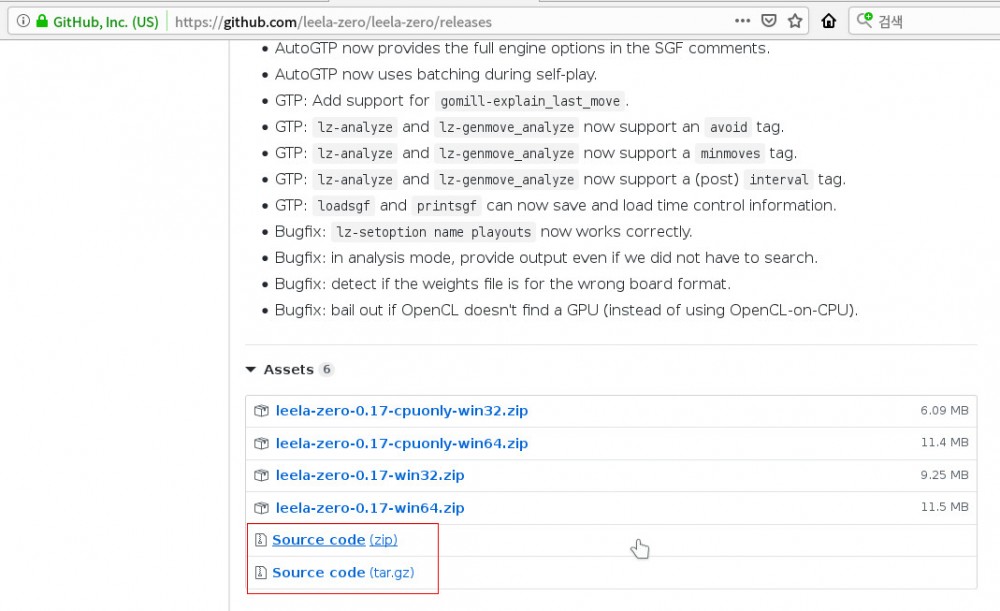Viewport: 1000px width, 611px height.
Task: Click the search magnifier icon in search box
Action: click(864, 20)
